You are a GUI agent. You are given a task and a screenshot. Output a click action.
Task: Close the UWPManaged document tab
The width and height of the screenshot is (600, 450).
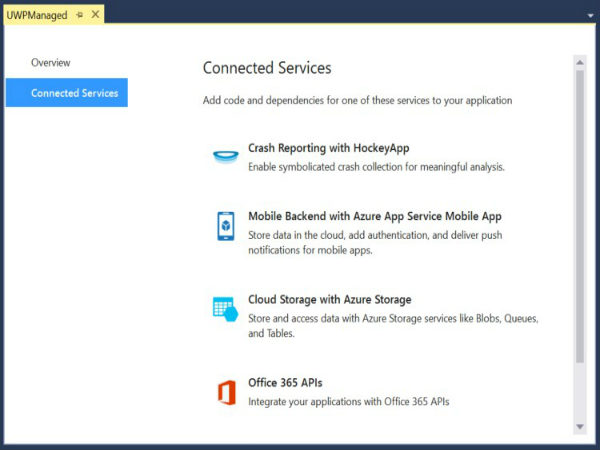pos(95,15)
